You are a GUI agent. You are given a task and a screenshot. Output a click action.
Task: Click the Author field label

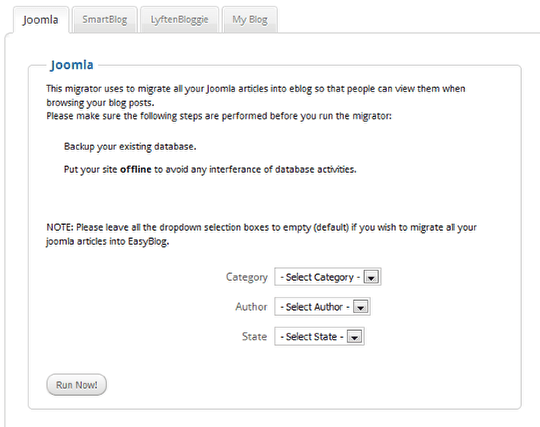pyautogui.click(x=251, y=307)
